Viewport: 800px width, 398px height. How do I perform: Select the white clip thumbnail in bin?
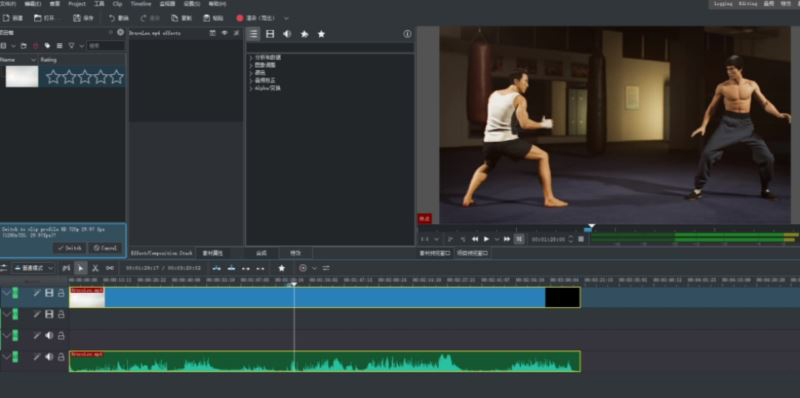coord(21,77)
